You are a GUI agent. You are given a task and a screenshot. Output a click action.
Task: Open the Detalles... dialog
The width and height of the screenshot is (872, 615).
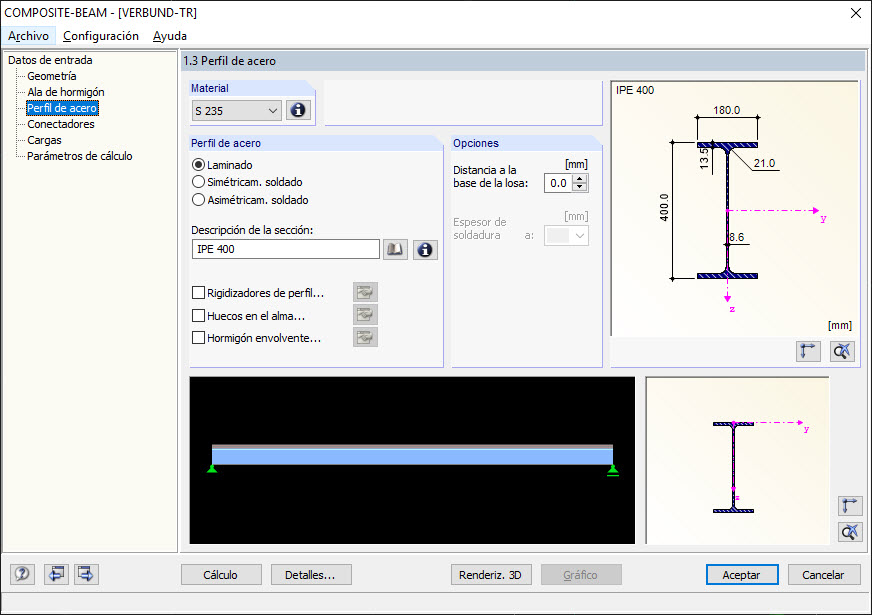[311, 574]
